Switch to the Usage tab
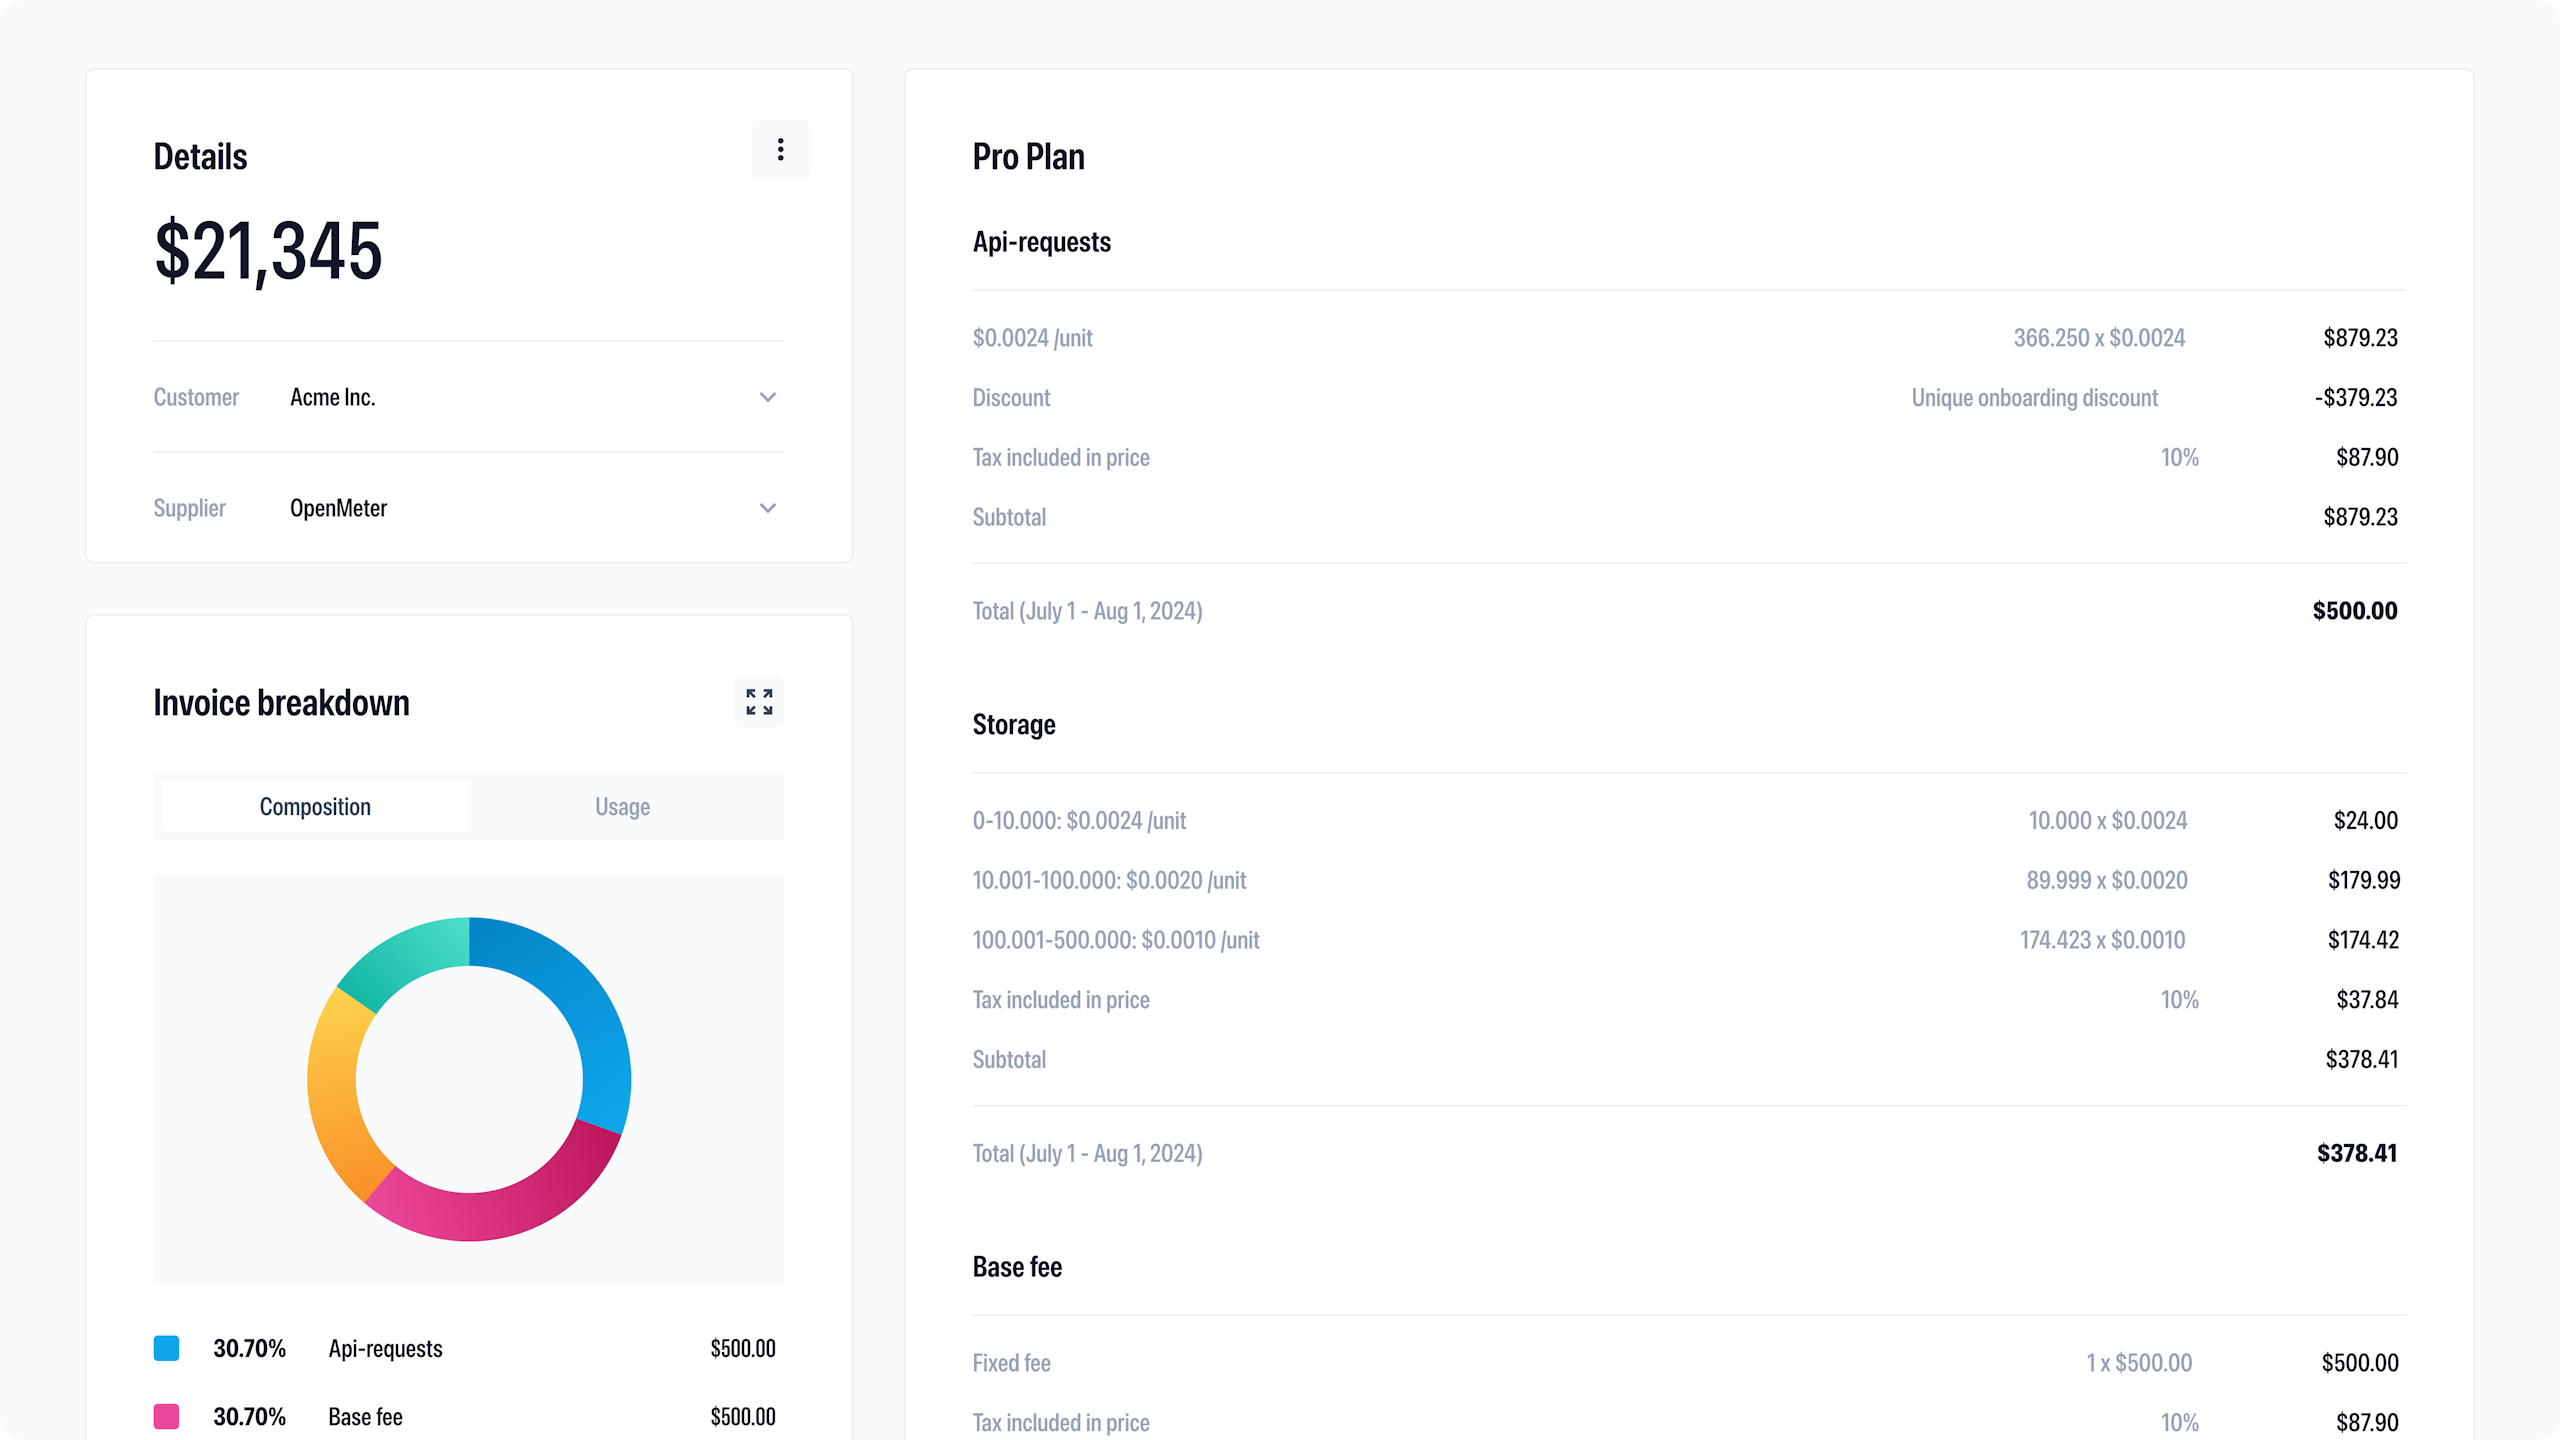The image size is (2560, 1440). coord(622,807)
